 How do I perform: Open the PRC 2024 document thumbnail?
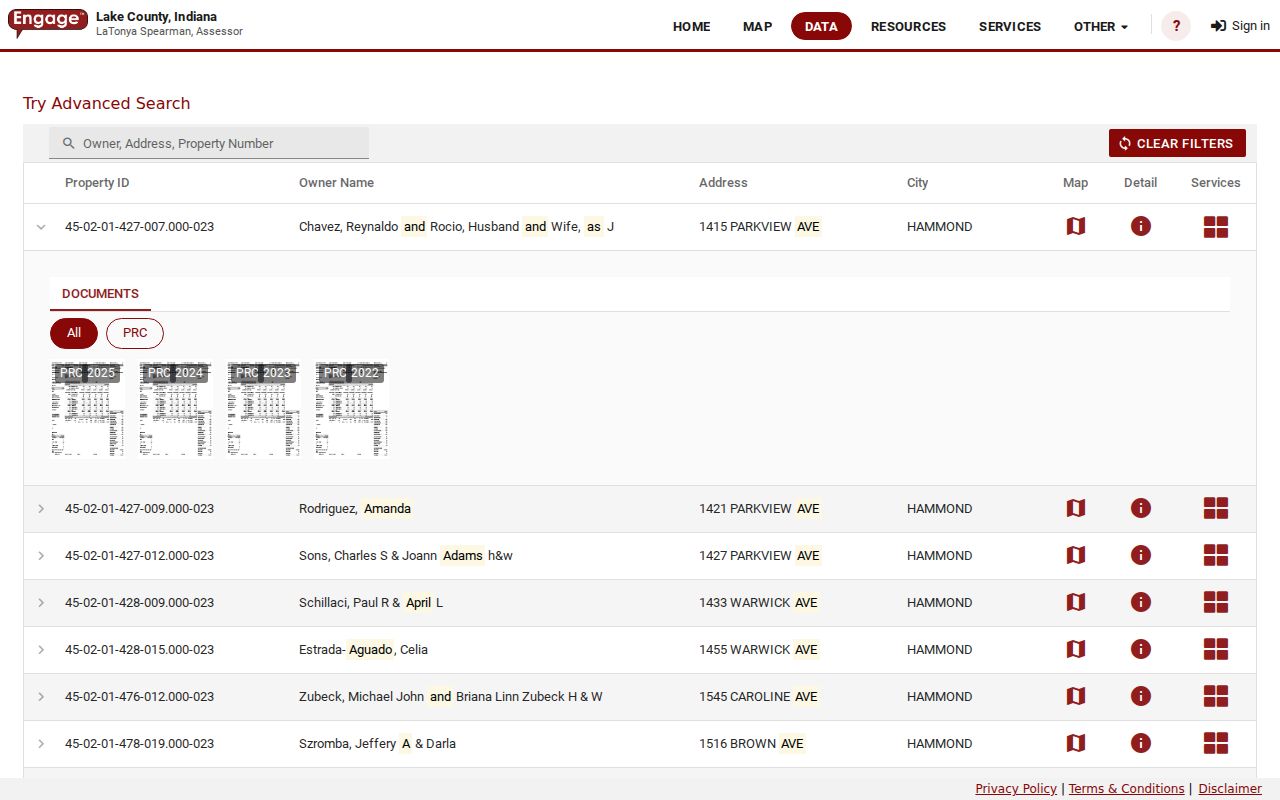point(176,409)
